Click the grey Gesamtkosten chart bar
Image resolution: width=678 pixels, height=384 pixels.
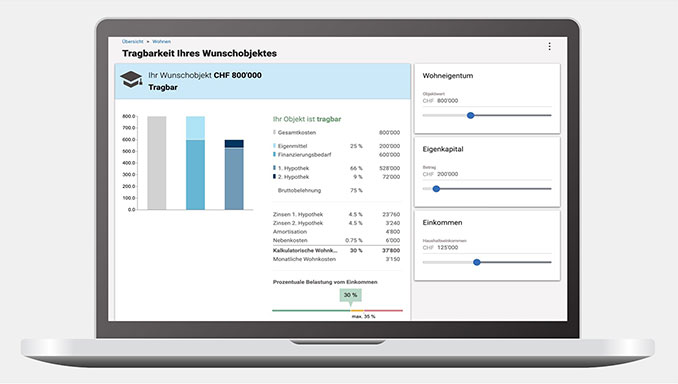click(157, 163)
